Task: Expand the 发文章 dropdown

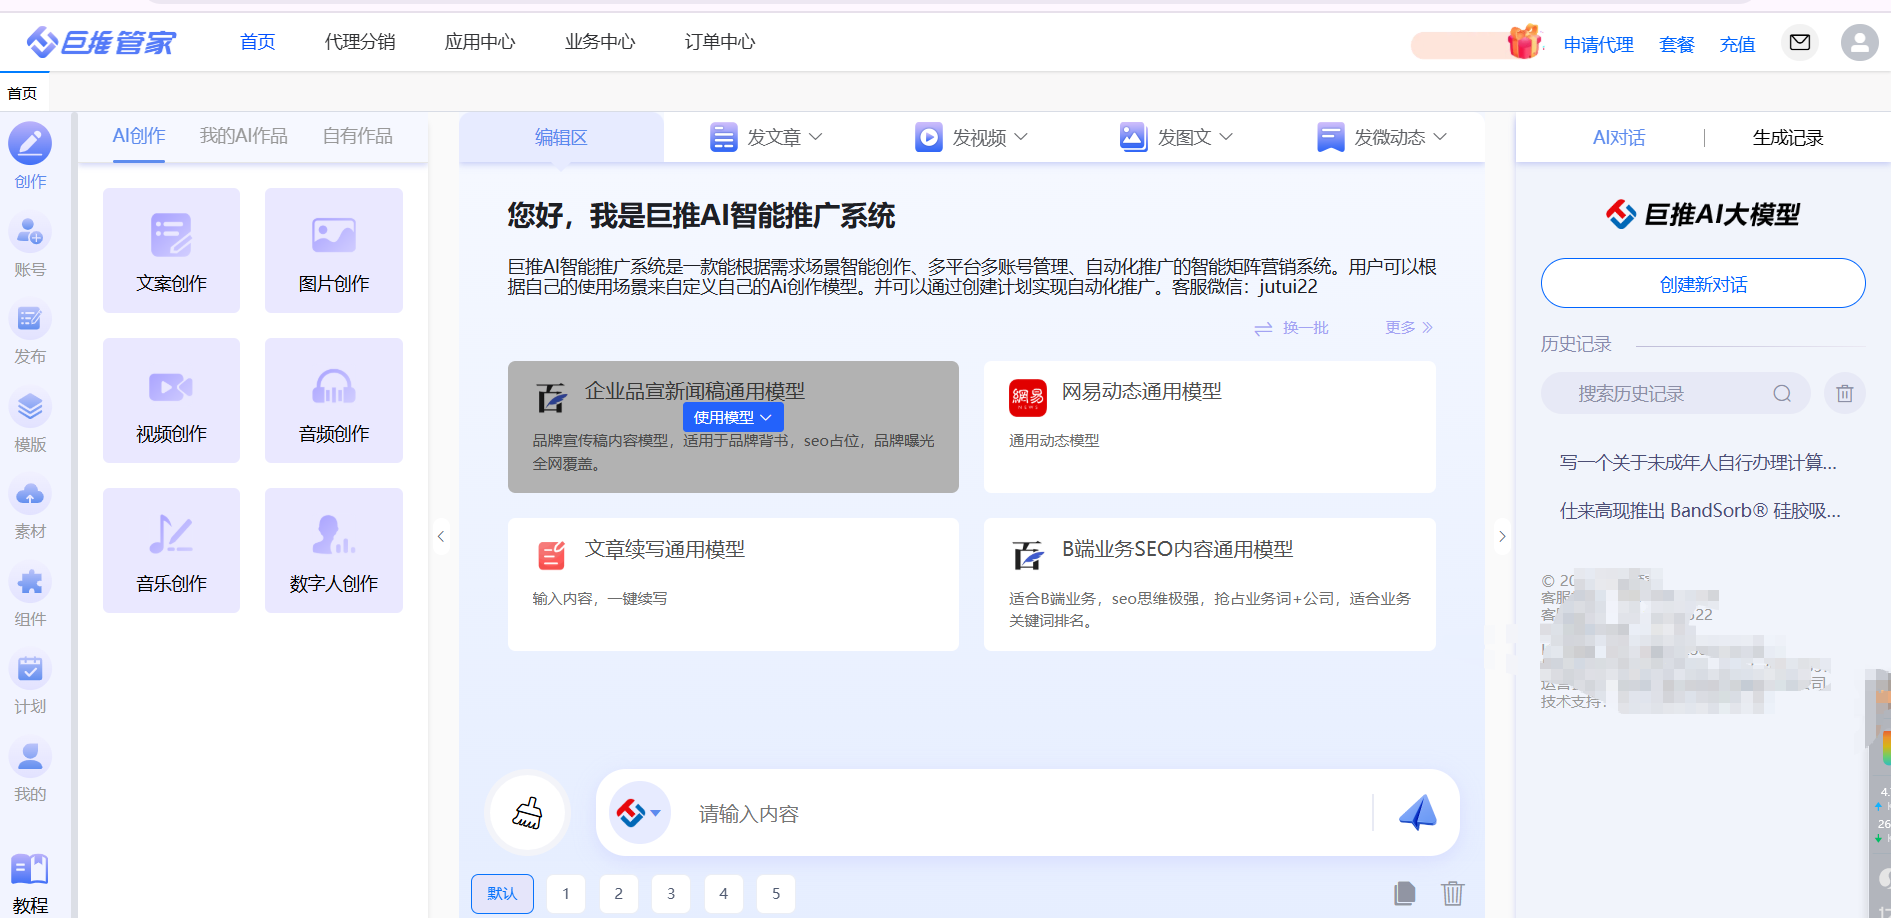Action: pos(766,137)
